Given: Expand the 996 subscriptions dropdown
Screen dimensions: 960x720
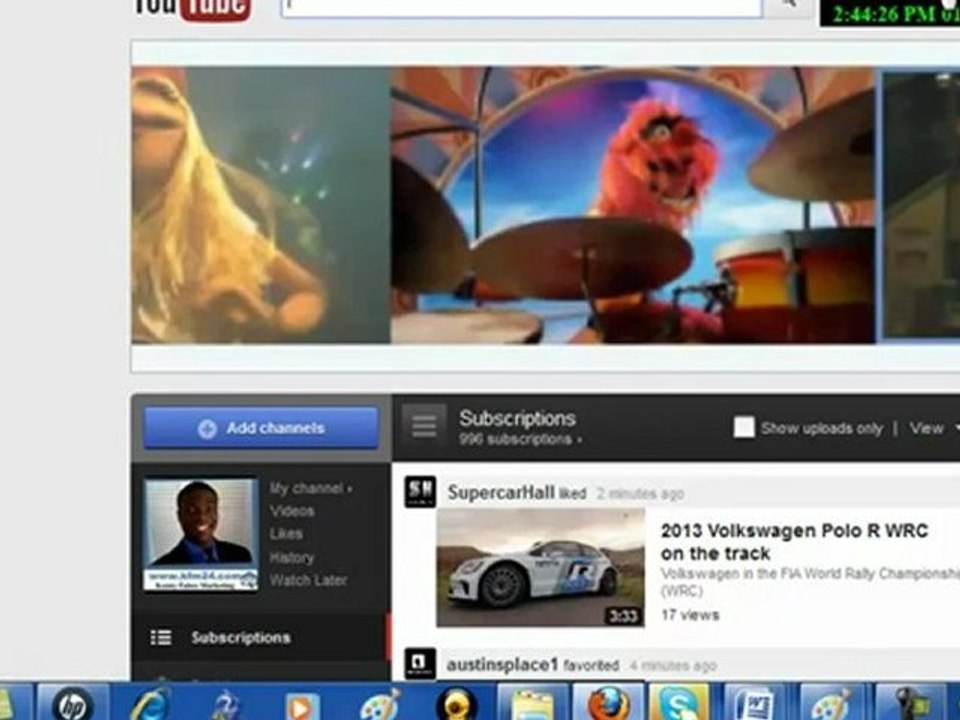Looking at the screenshot, I should [x=520, y=440].
